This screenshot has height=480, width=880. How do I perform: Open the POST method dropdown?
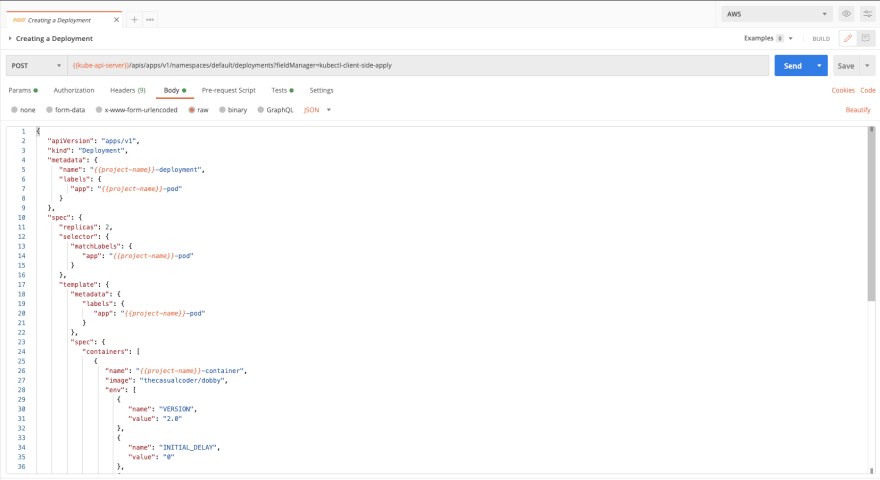tap(36, 66)
